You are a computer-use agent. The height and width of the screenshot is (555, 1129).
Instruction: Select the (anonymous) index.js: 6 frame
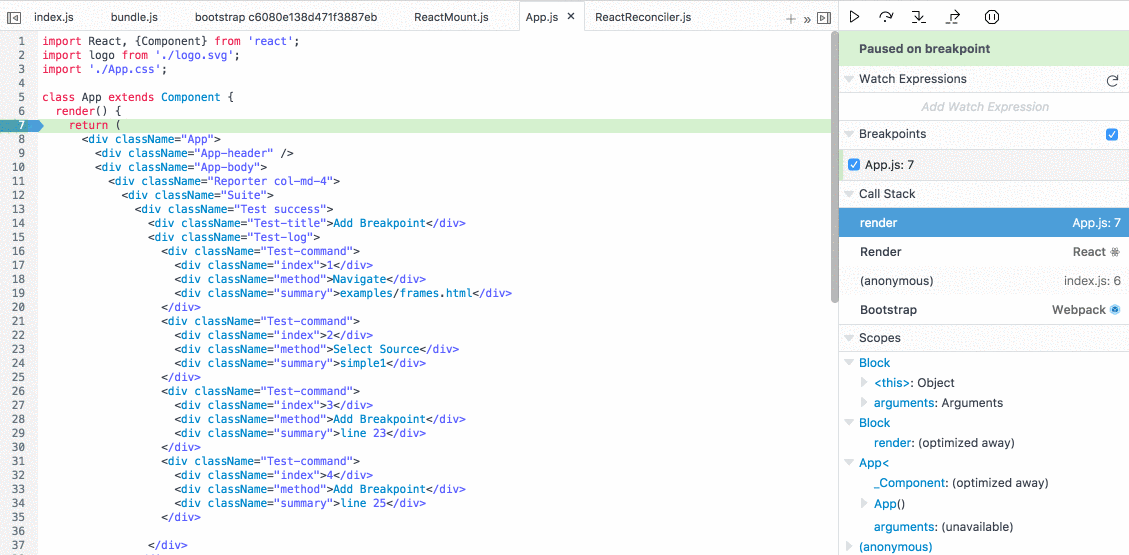point(984,281)
